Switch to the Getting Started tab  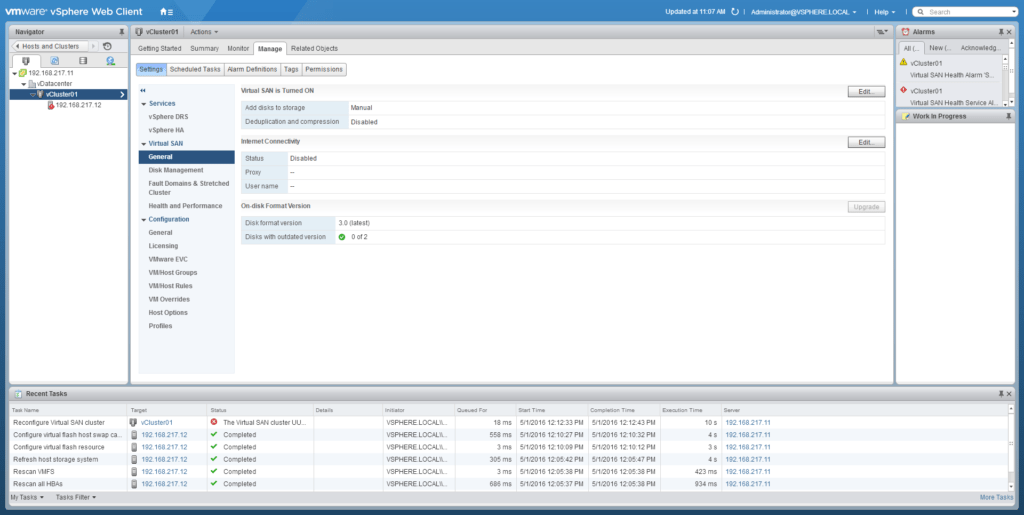[x=159, y=48]
